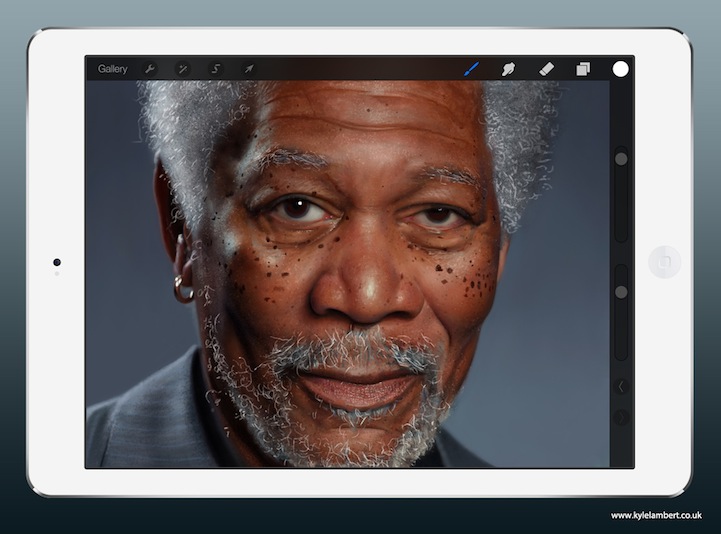The image size is (721, 534).
Task: Open the Gallery view
Action: coord(112,69)
